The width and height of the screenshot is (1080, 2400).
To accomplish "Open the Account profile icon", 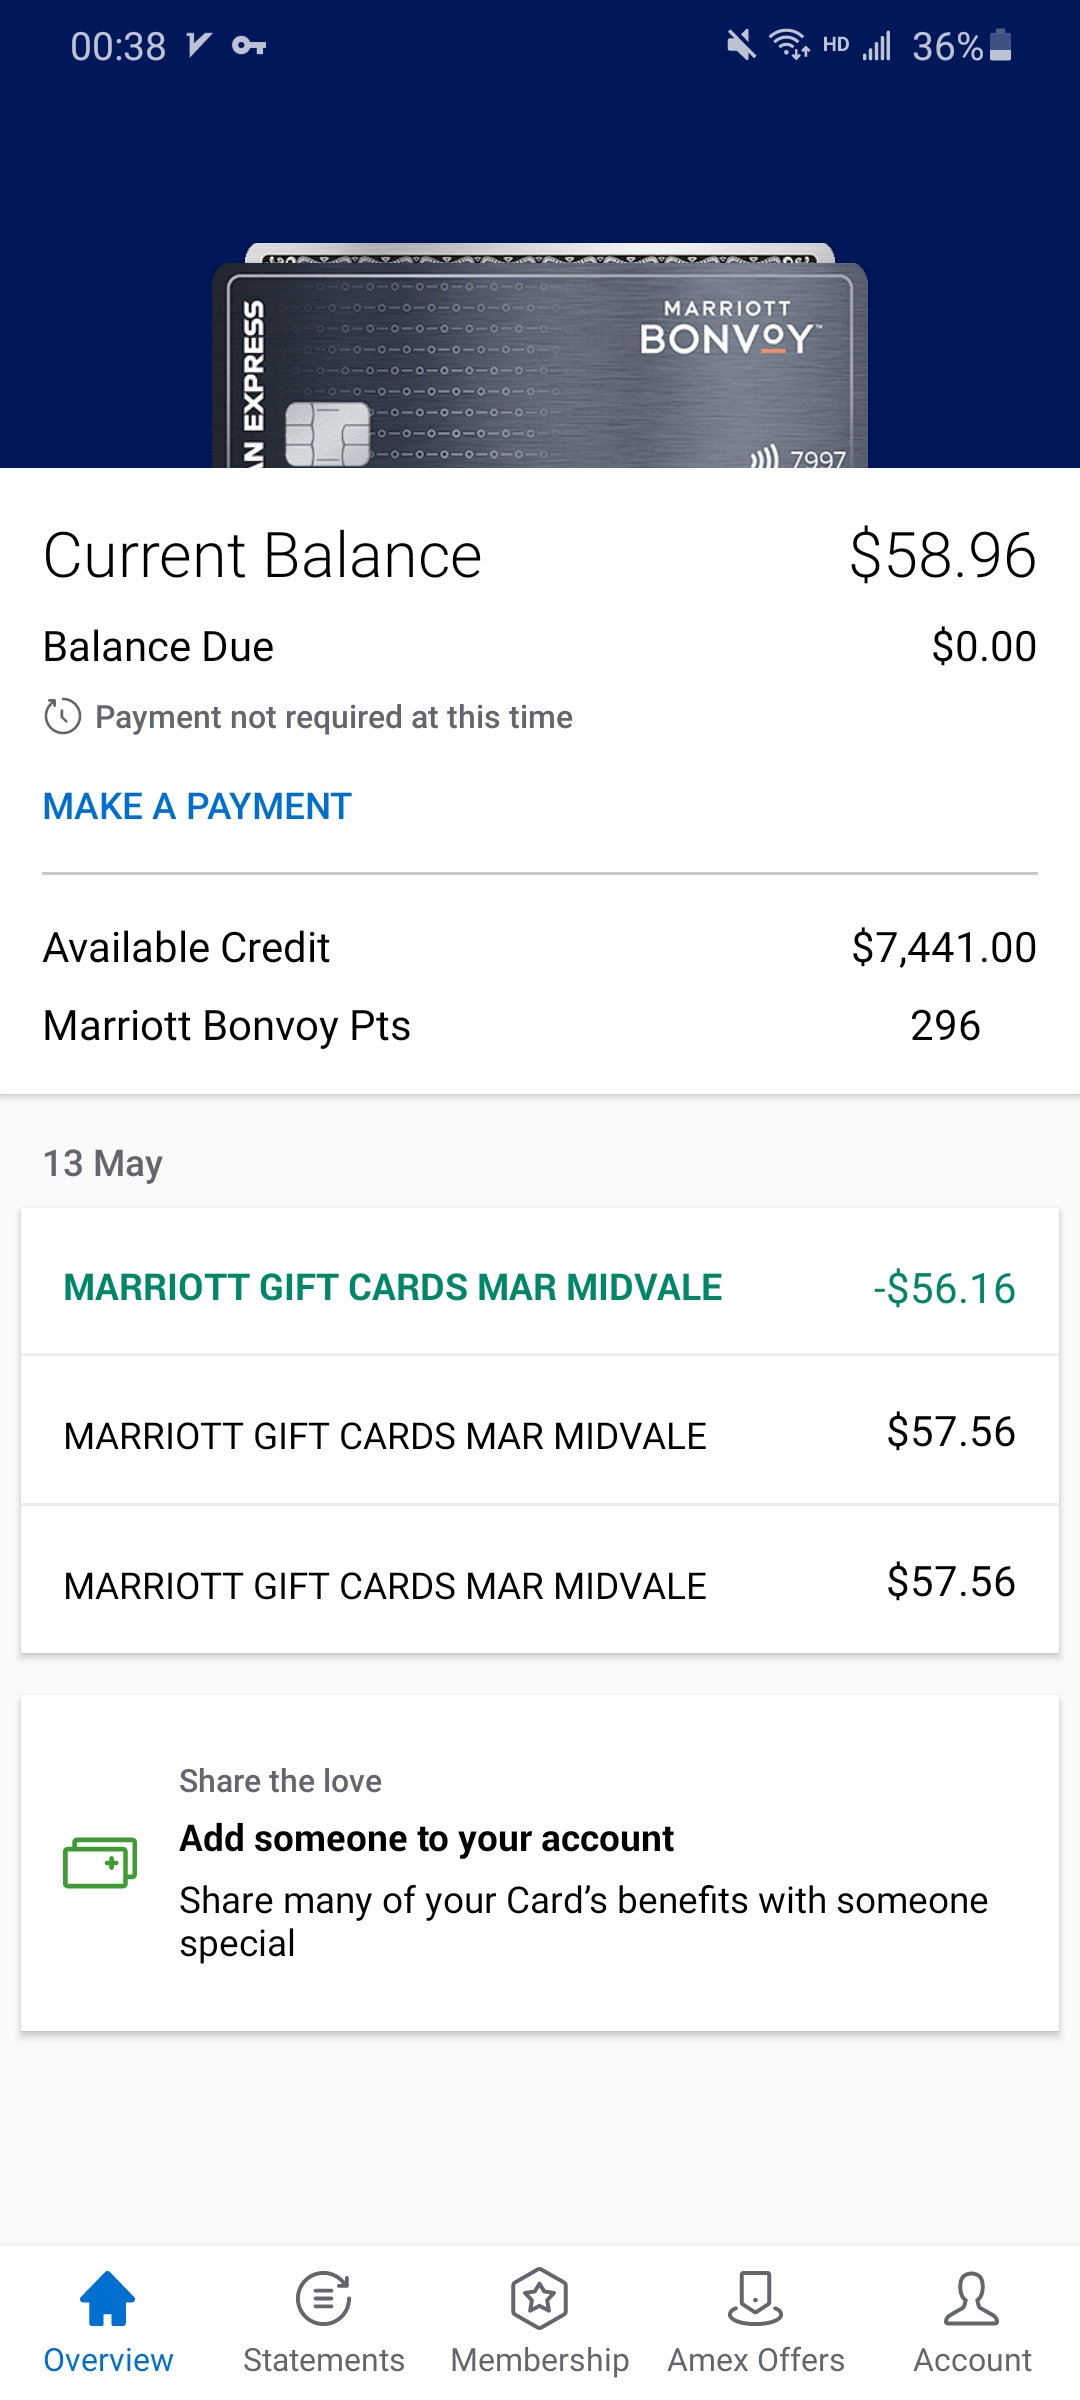I will coord(972,2298).
